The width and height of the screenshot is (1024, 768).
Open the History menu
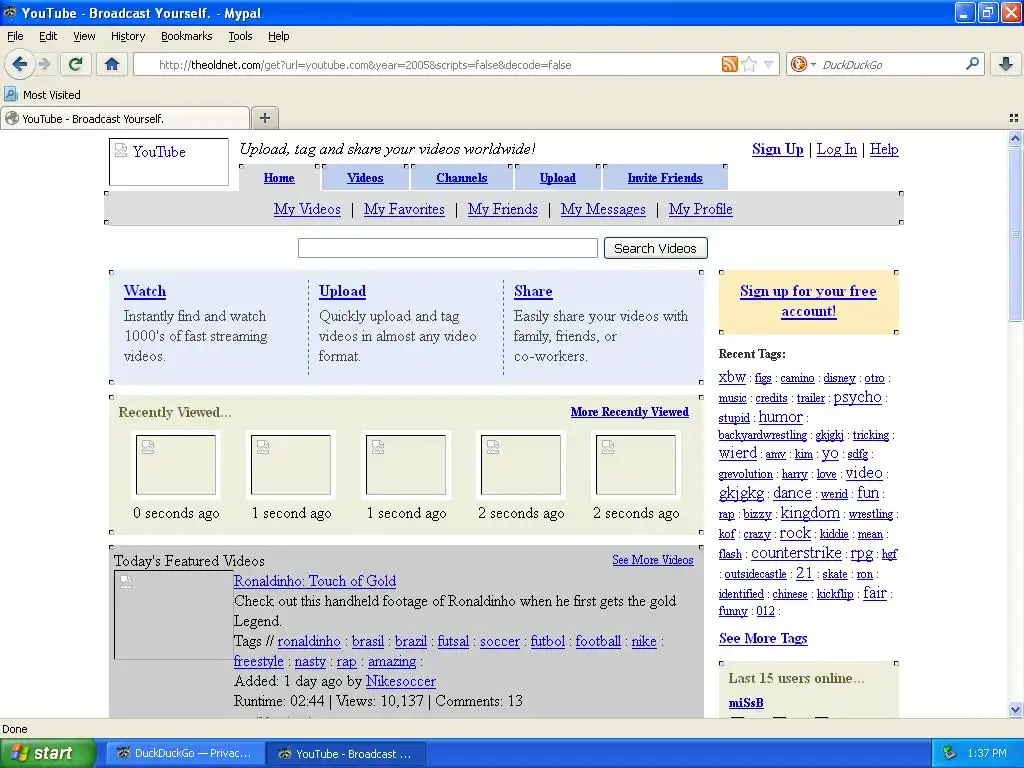[x=128, y=36]
